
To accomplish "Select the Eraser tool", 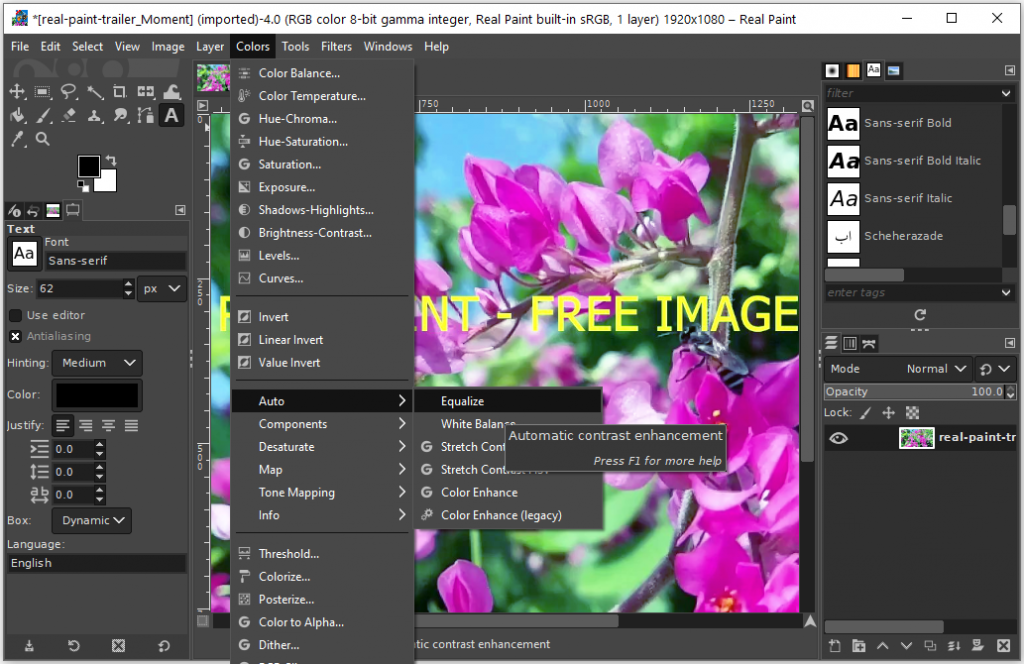I will pos(69,116).
